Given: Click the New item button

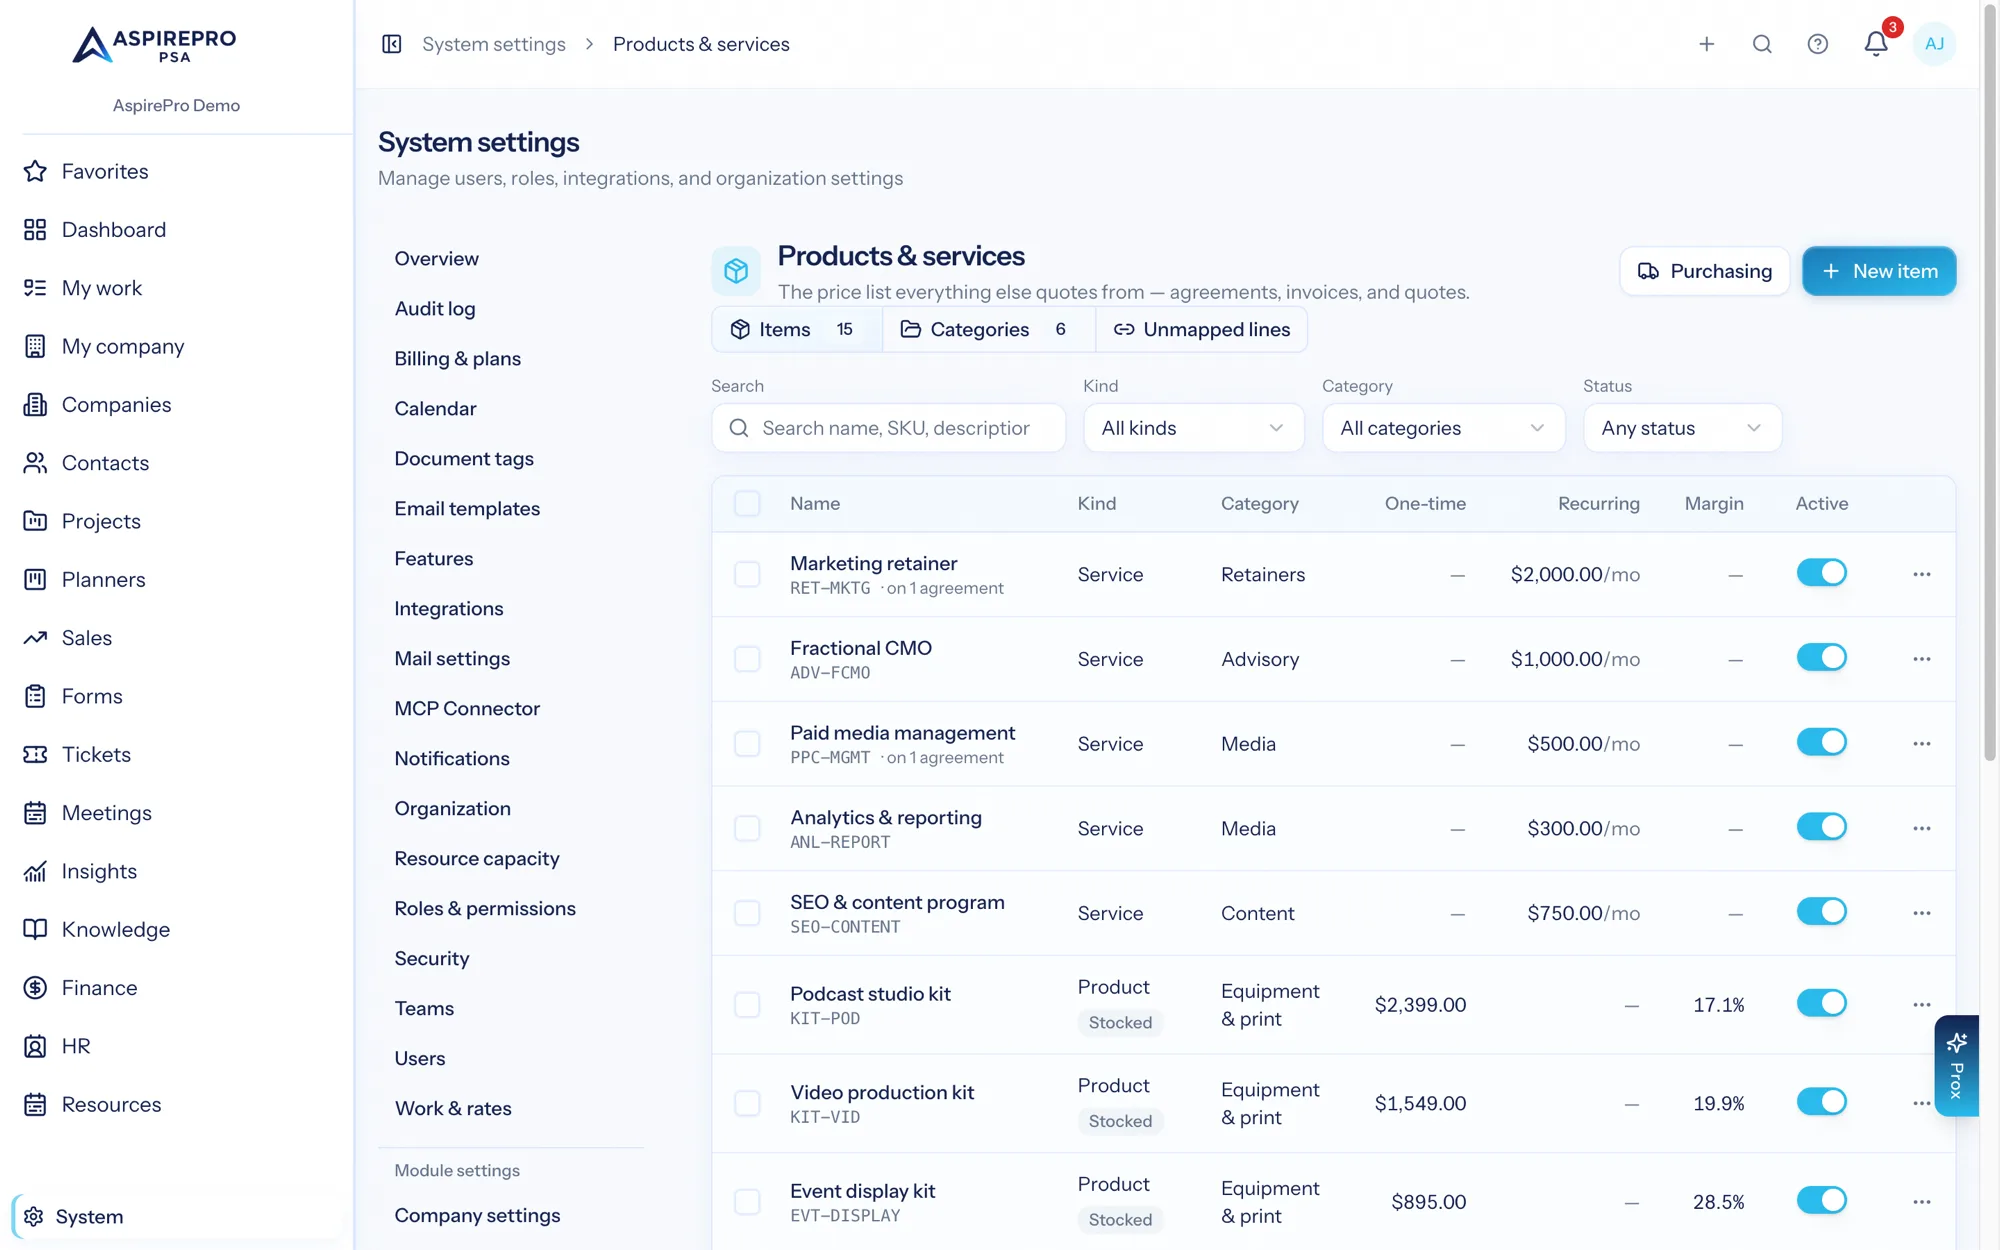Looking at the screenshot, I should 1879,271.
